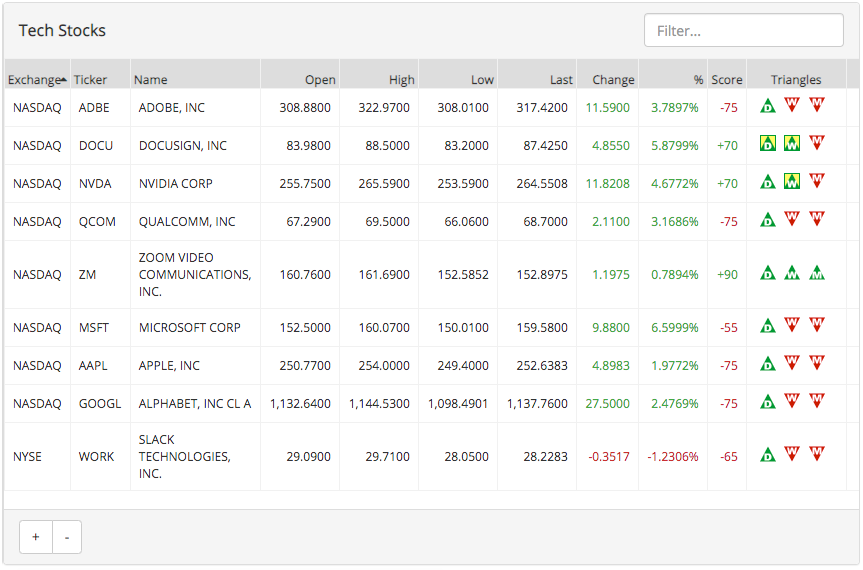Image resolution: width=863 pixels, height=570 pixels.
Task: Click the minus remove button
Action: (x=67, y=537)
